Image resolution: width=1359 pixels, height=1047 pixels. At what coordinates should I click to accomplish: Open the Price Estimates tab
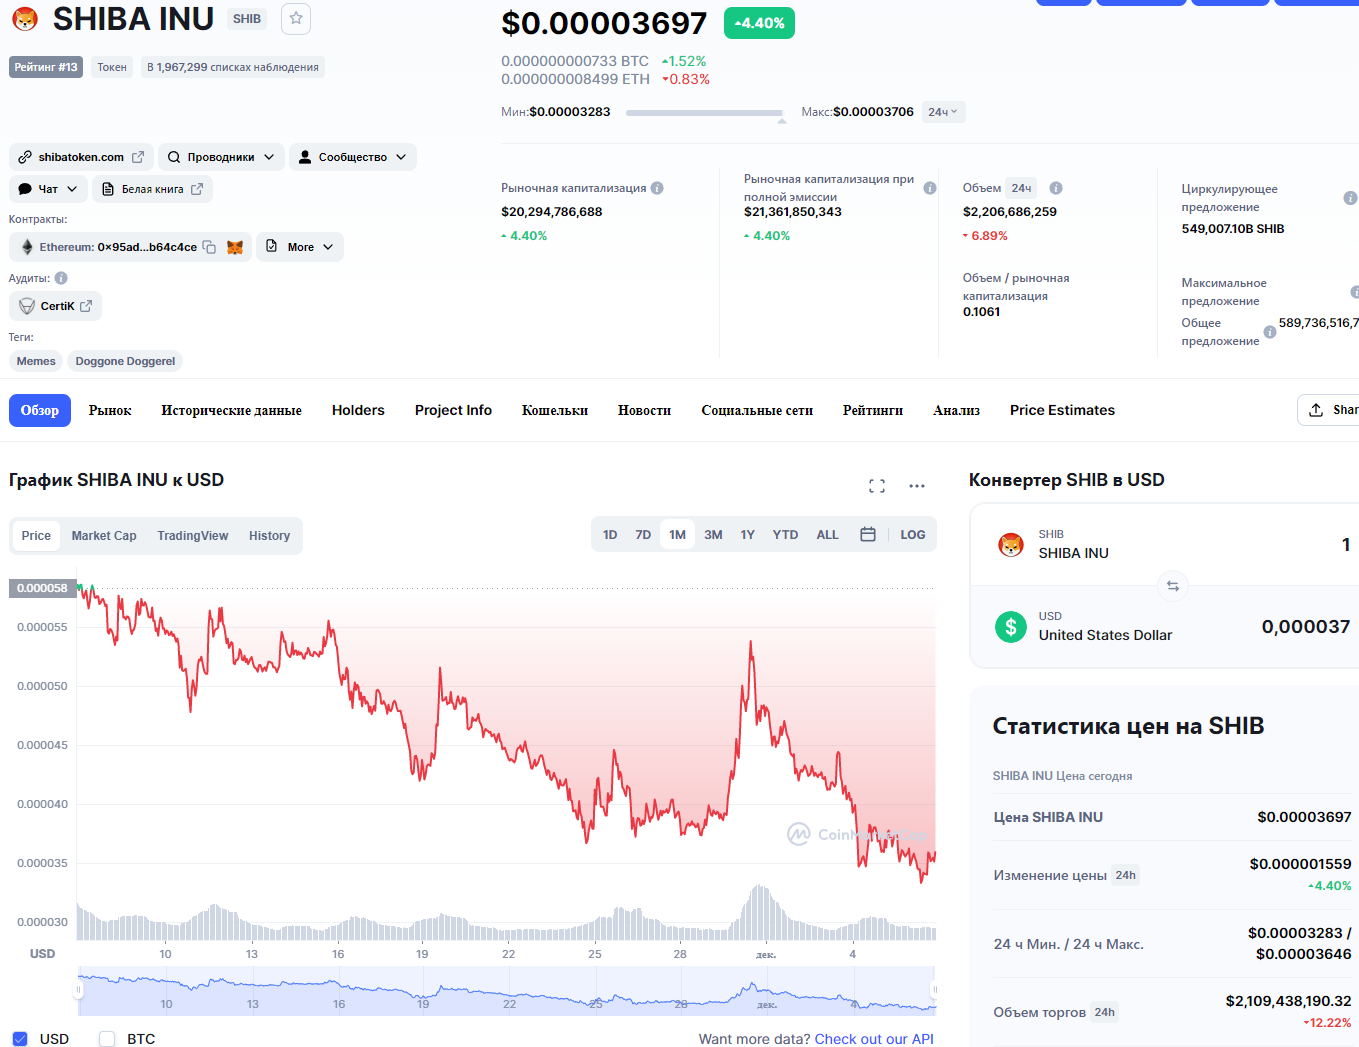coord(1062,410)
